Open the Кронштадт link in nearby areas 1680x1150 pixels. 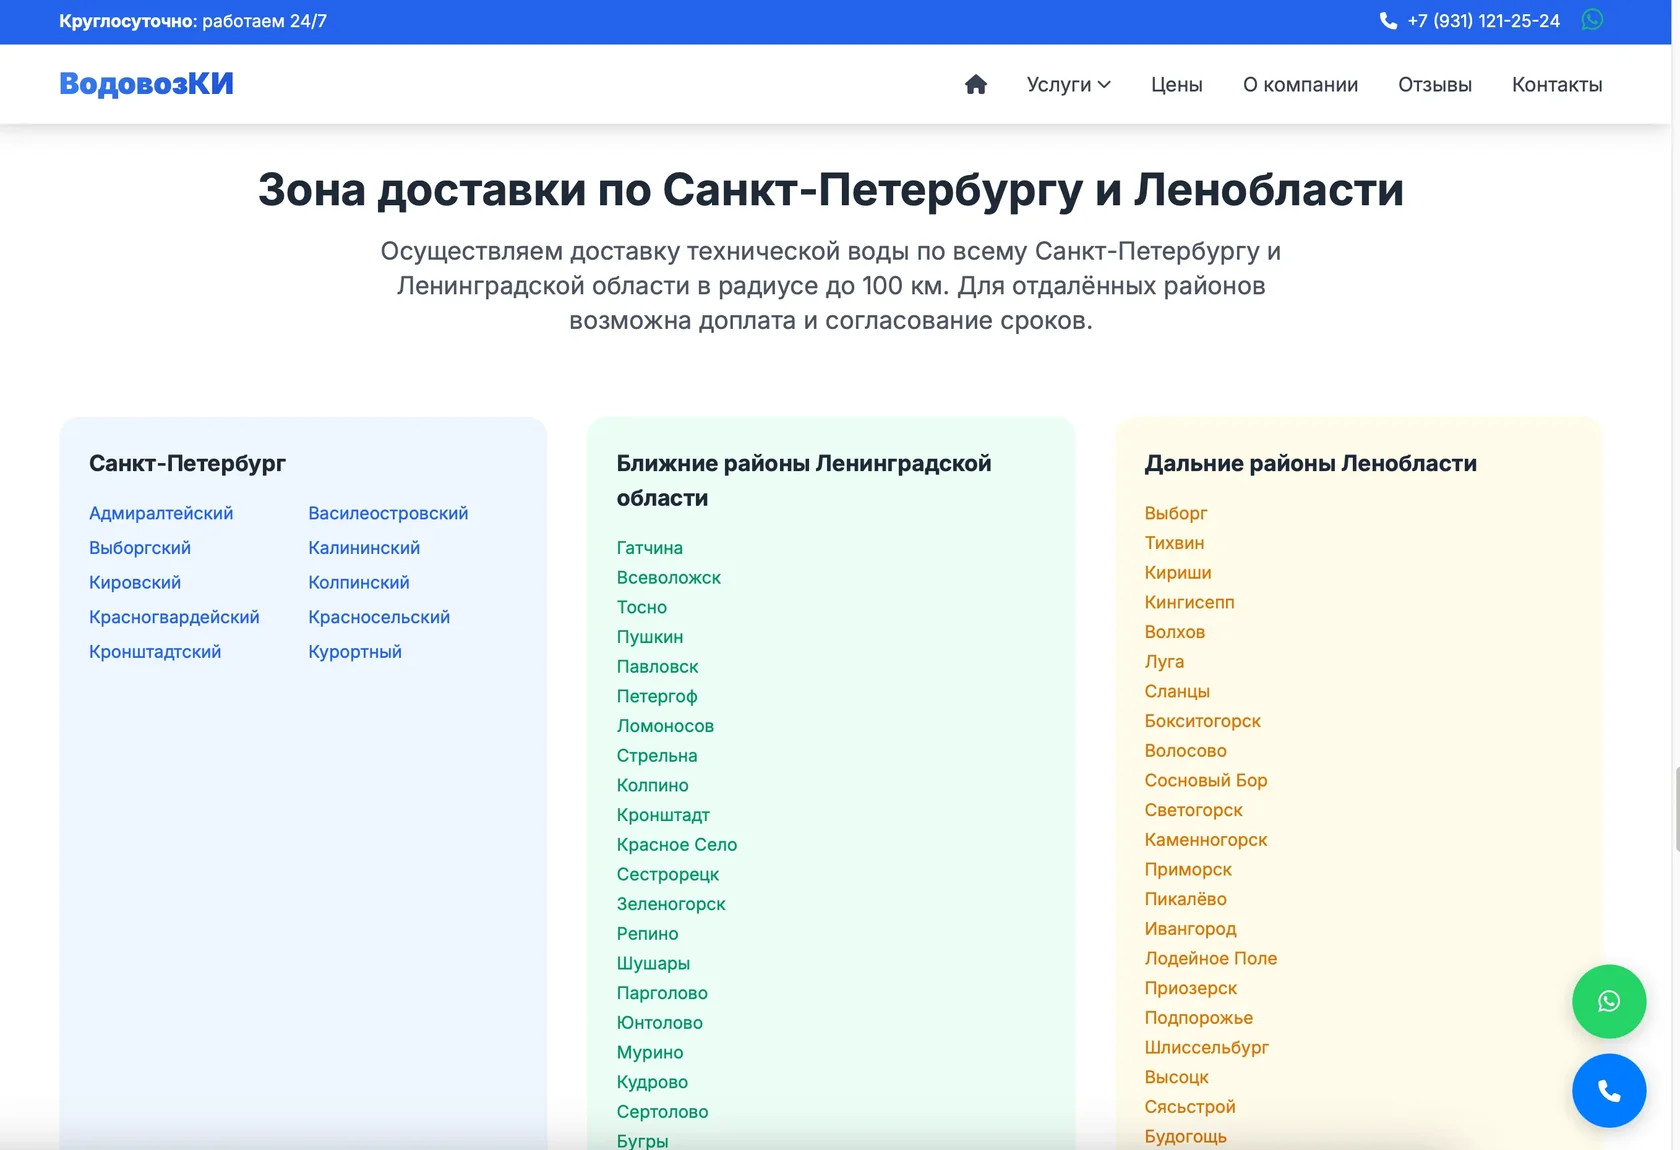point(662,814)
